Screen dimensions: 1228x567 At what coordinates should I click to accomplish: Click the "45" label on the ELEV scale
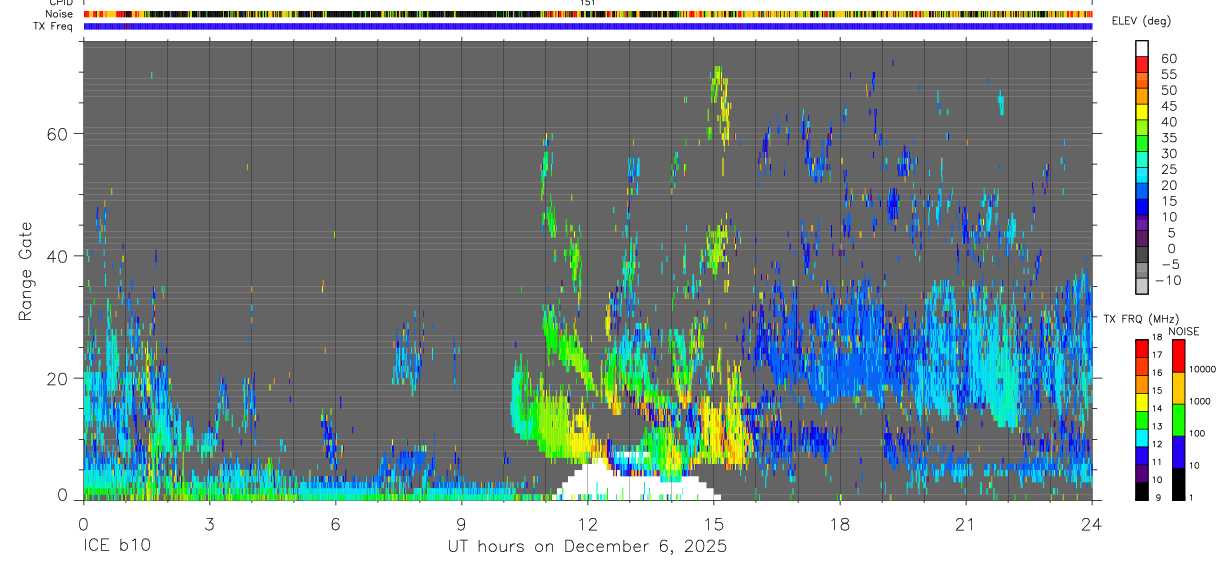(1168, 106)
